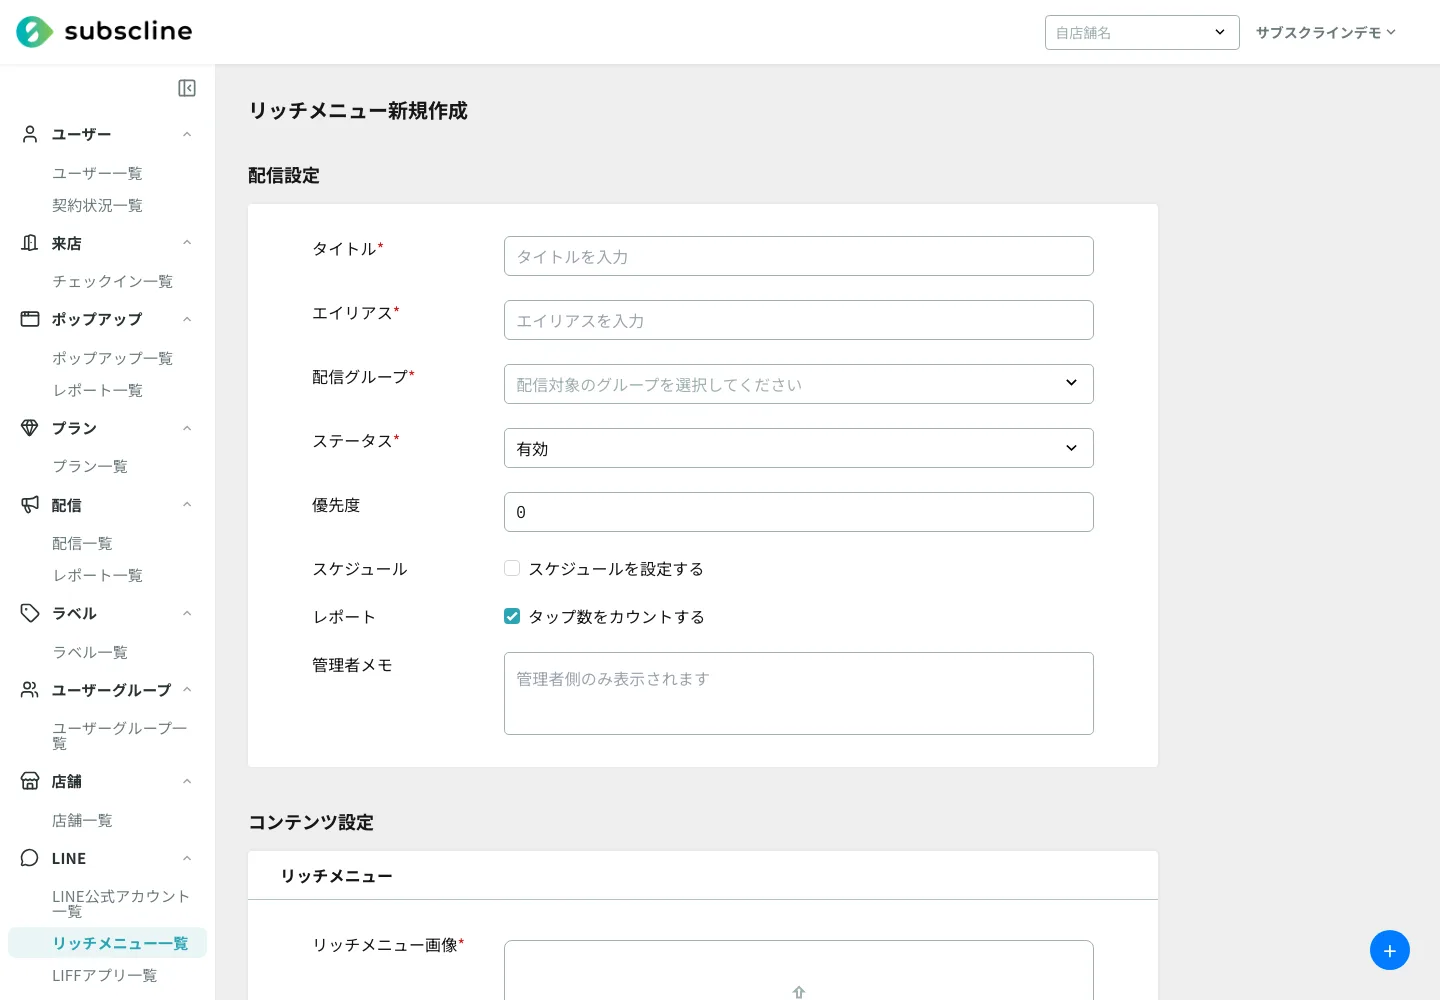Click the ポップアップ window icon
The width and height of the screenshot is (1440, 1000).
coord(30,319)
